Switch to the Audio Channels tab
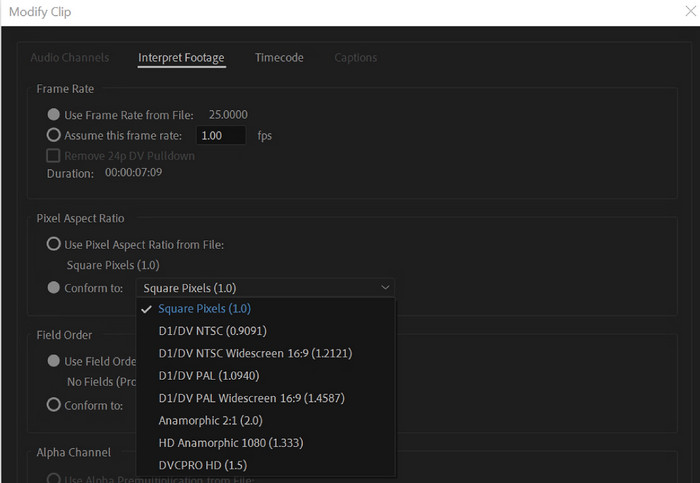700x483 pixels. tap(69, 58)
